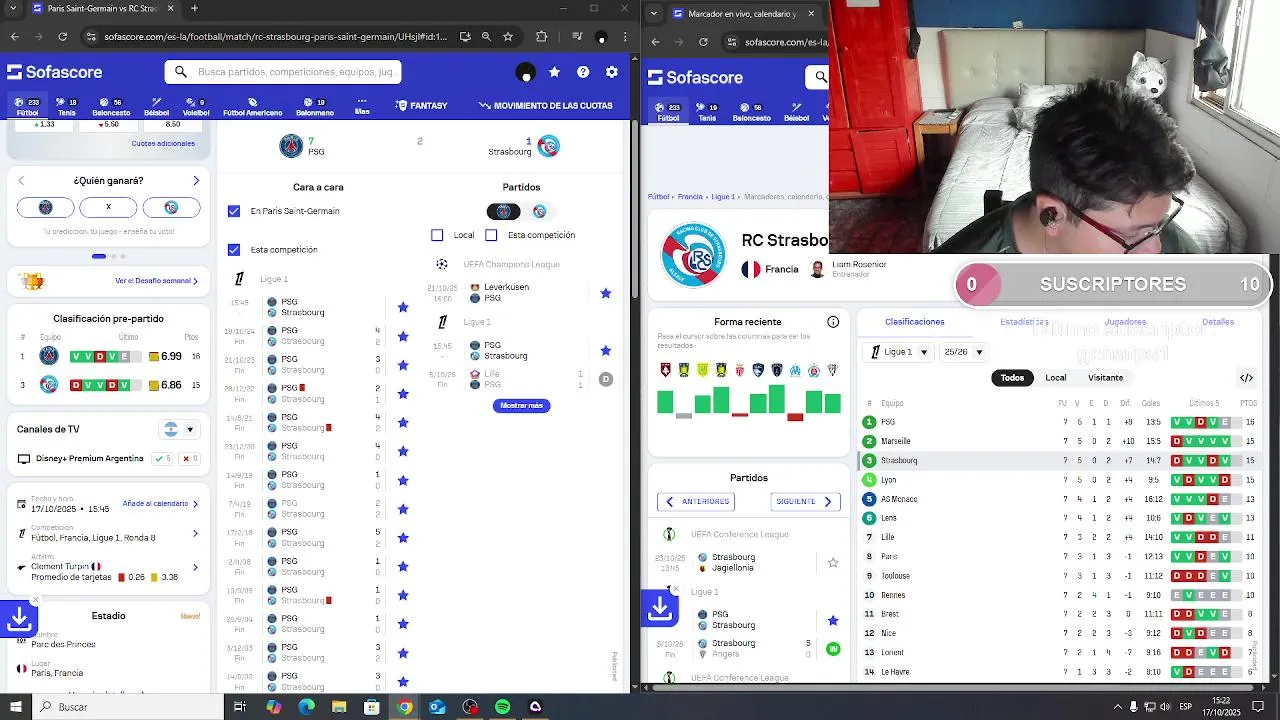Open referee Clement Turpin arrow
This screenshot has height=720, width=1280.
[x=195, y=567]
